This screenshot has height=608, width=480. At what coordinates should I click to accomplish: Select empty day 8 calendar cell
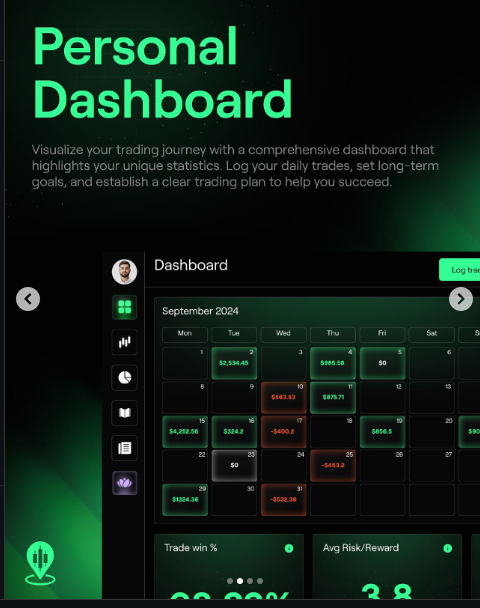click(x=185, y=397)
